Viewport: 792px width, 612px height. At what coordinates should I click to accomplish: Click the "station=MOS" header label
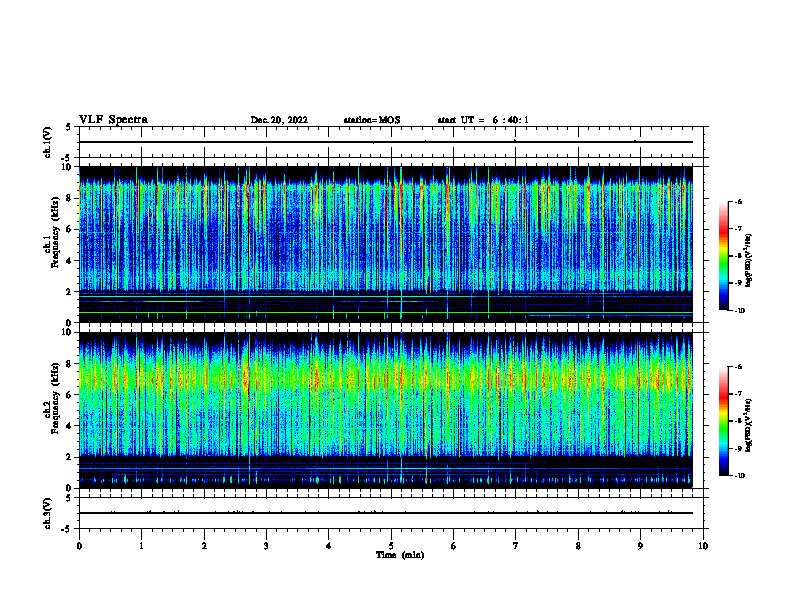point(372,120)
